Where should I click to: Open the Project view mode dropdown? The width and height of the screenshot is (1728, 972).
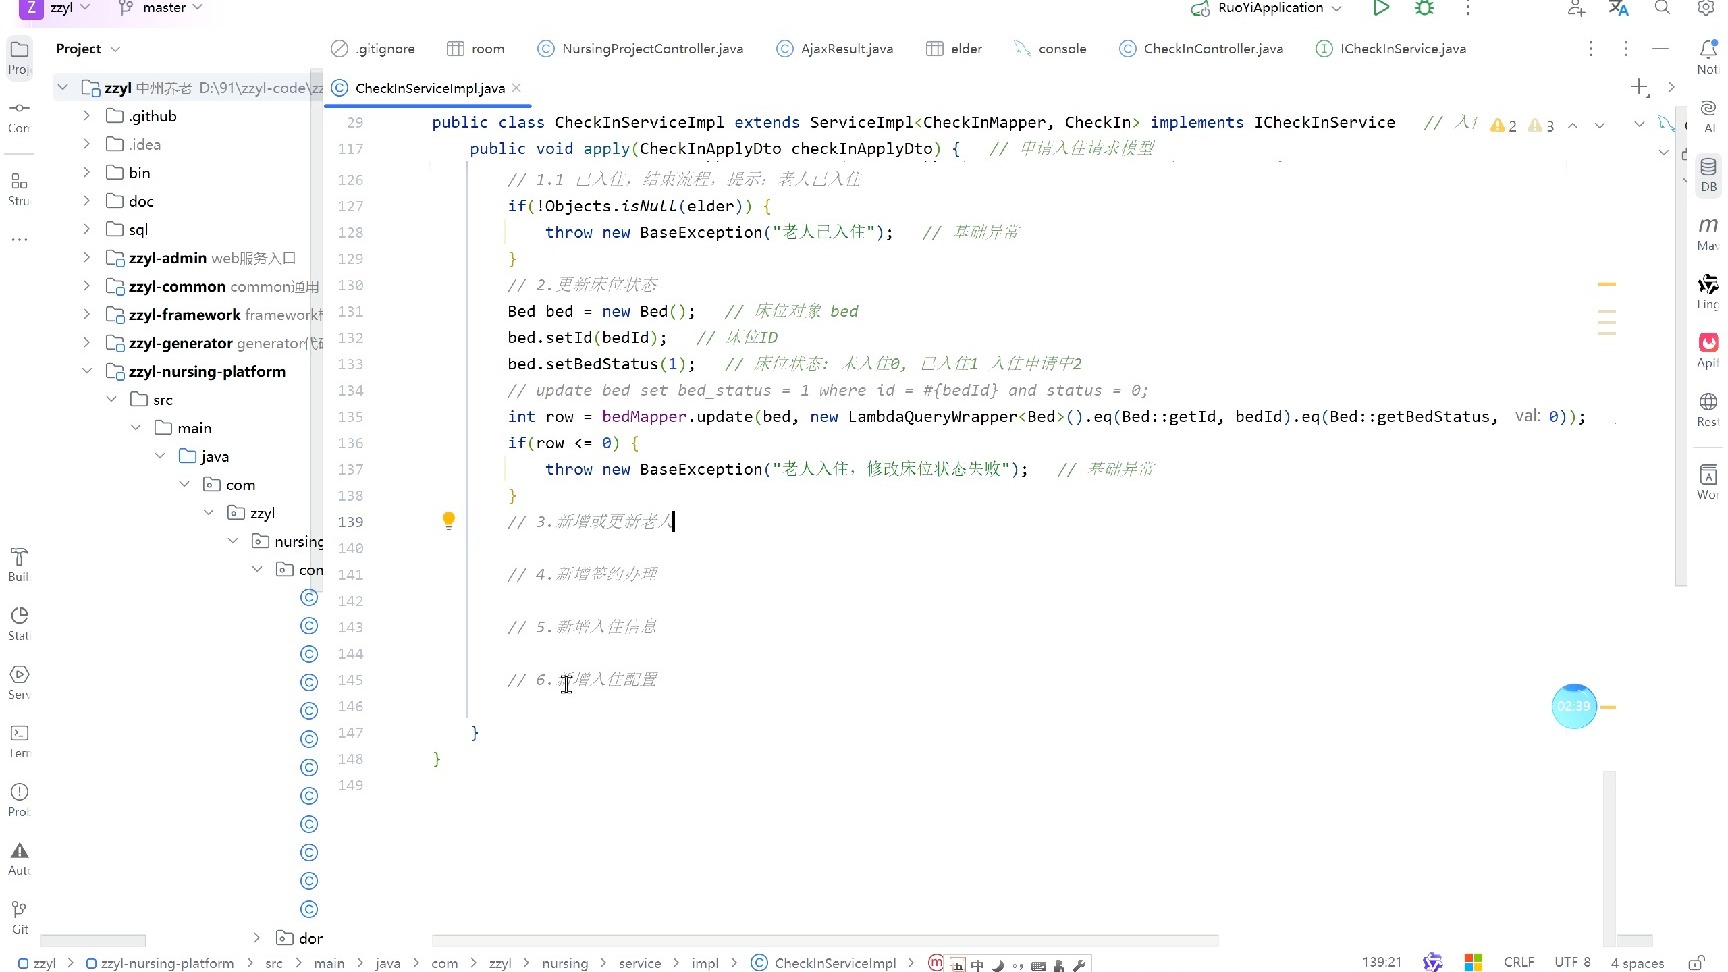click(x=88, y=48)
